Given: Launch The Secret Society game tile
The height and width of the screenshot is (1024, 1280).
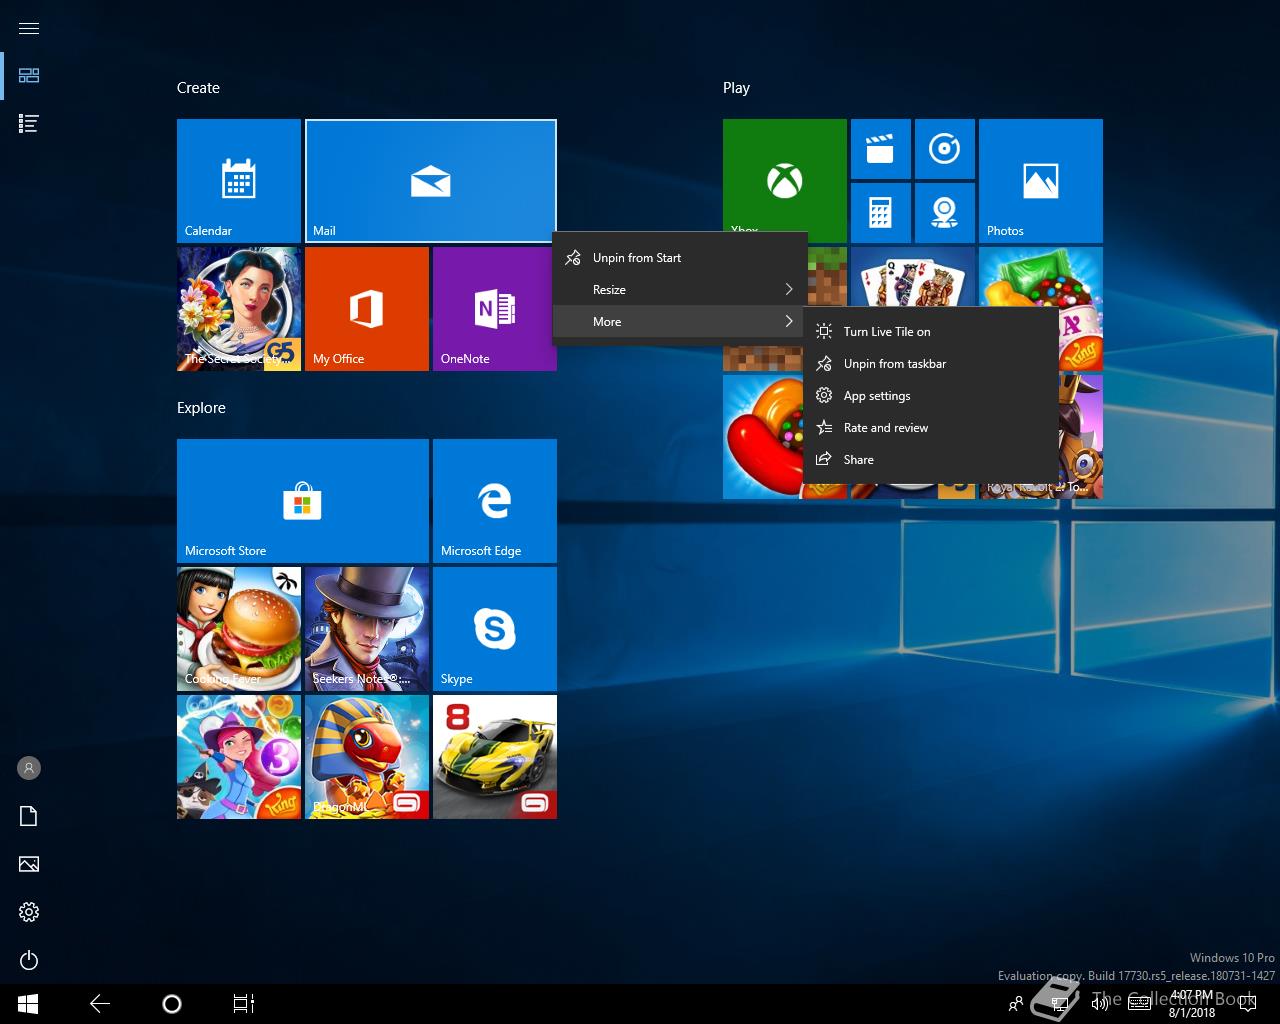Looking at the screenshot, I should pos(239,309).
